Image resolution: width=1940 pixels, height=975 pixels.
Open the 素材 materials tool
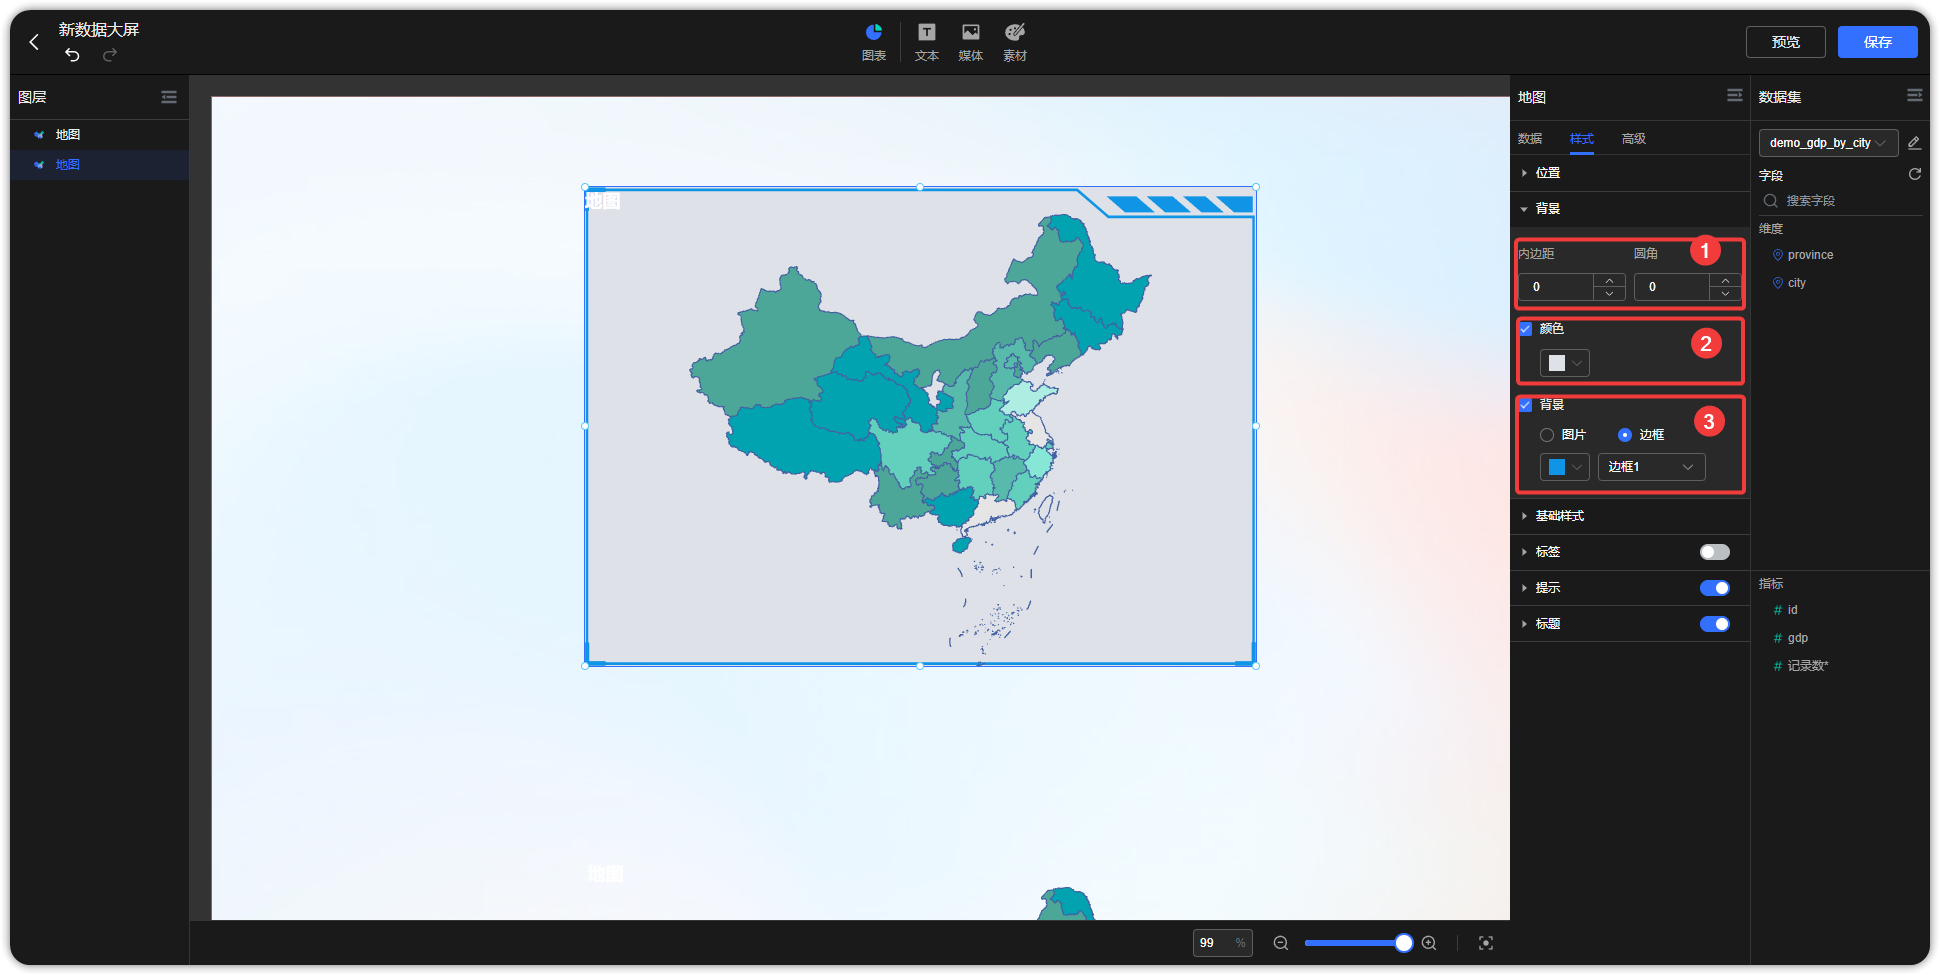[x=1015, y=42]
